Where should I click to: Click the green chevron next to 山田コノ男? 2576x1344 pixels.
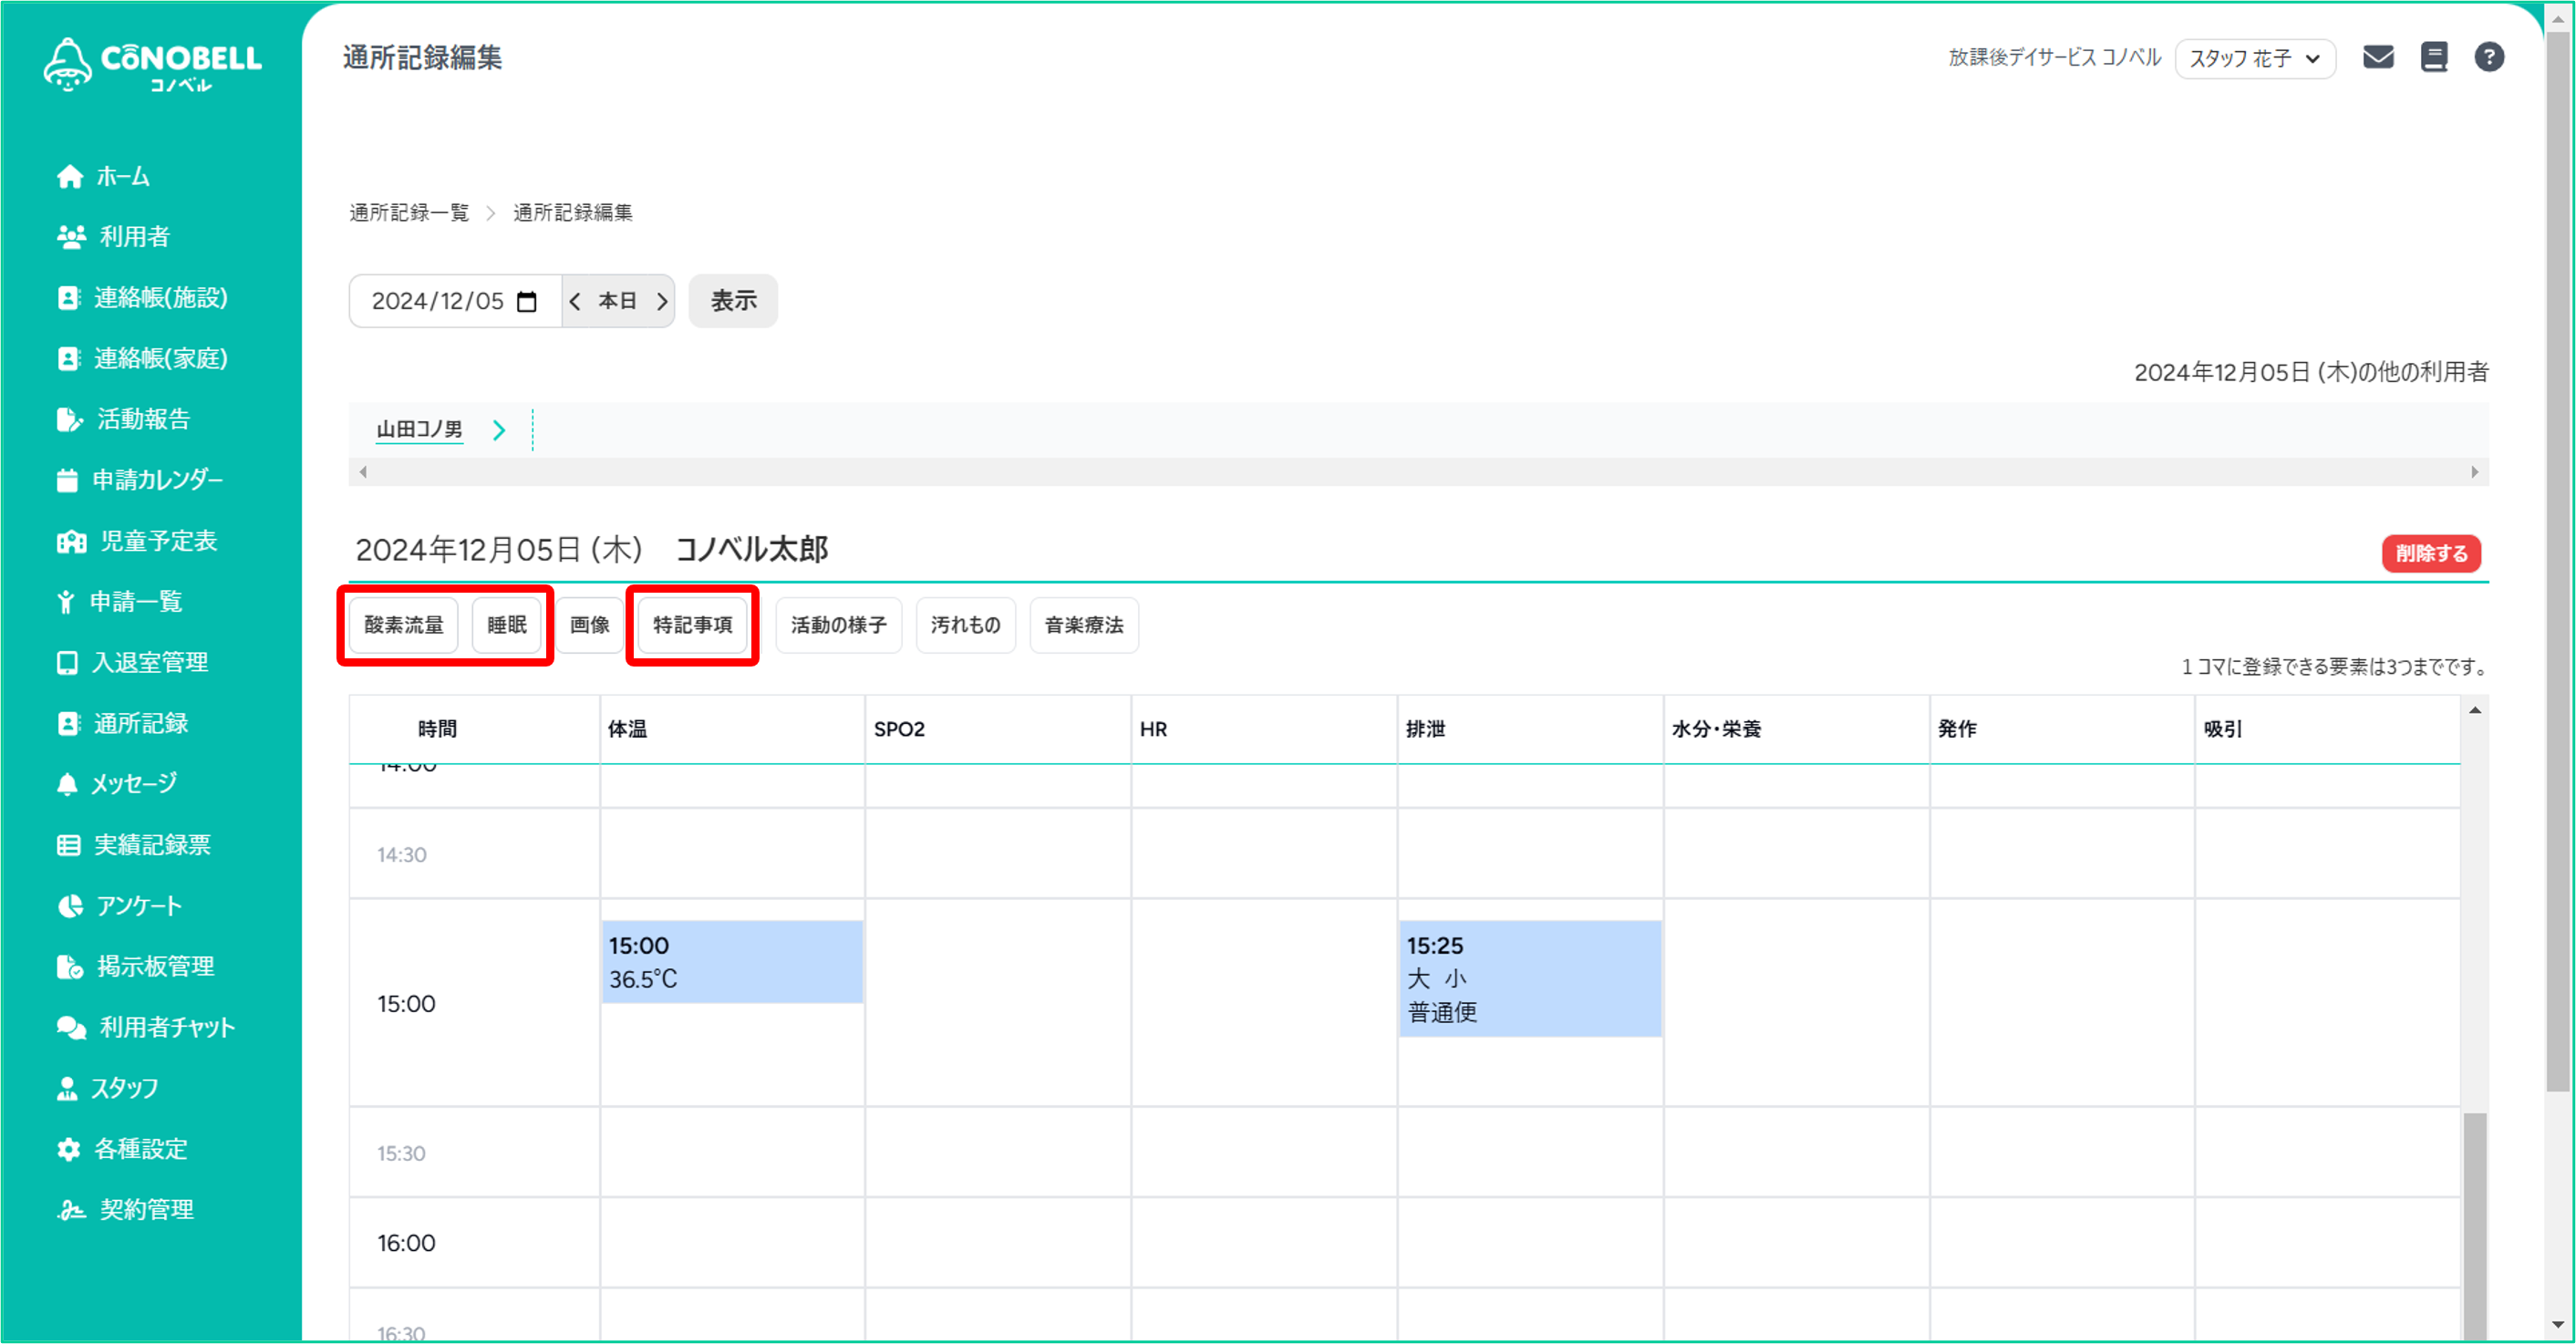(x=499, y=430)
